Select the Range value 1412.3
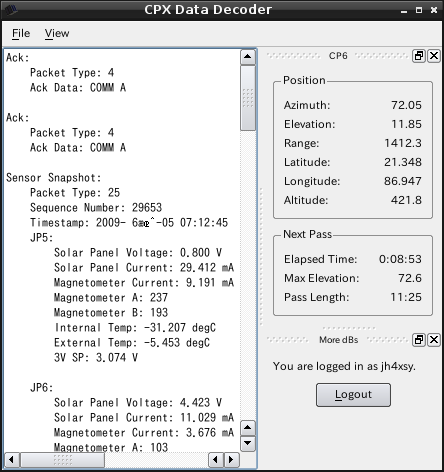This screenshot has height=472, width=444. point(403,143)
